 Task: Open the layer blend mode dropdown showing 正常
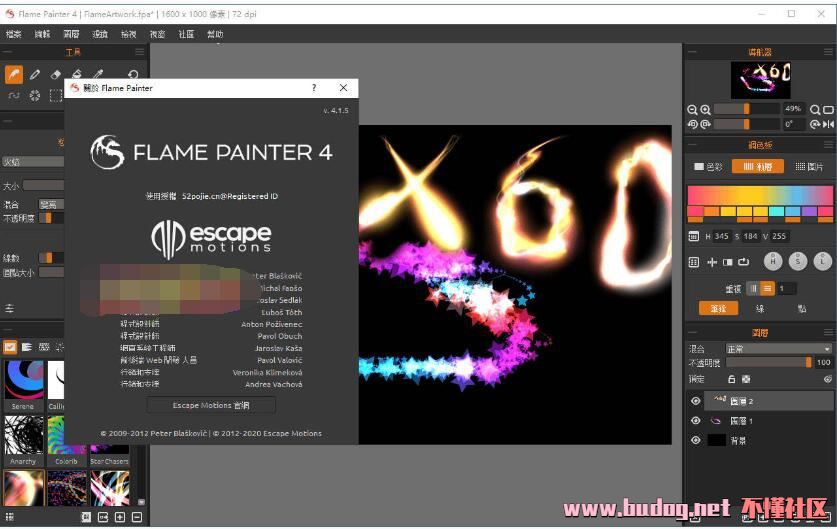click(779, 349)
